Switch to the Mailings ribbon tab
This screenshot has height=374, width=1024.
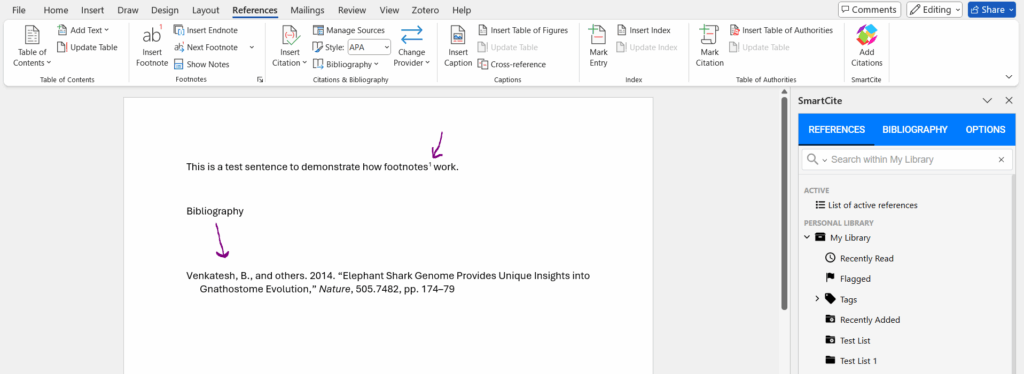point(308,10)
